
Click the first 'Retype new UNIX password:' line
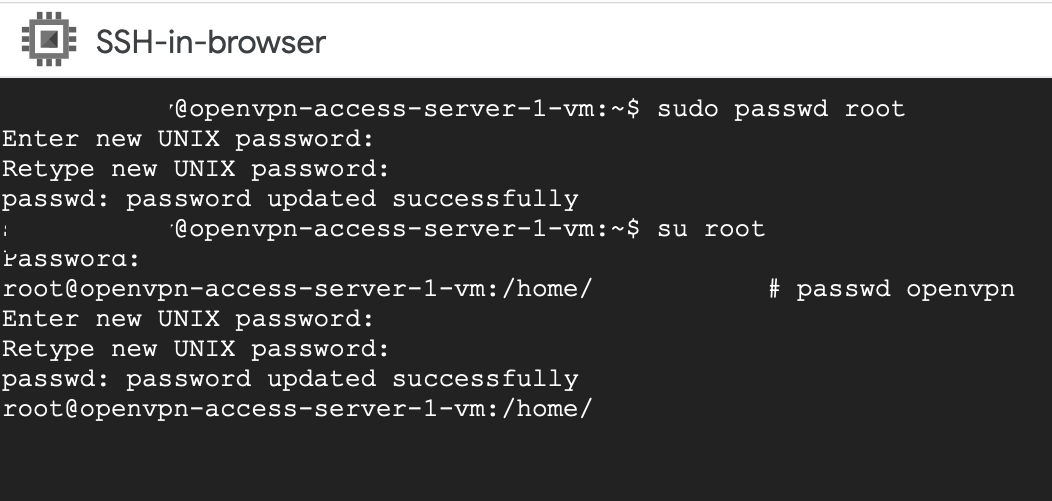click(x=195, y=169)
